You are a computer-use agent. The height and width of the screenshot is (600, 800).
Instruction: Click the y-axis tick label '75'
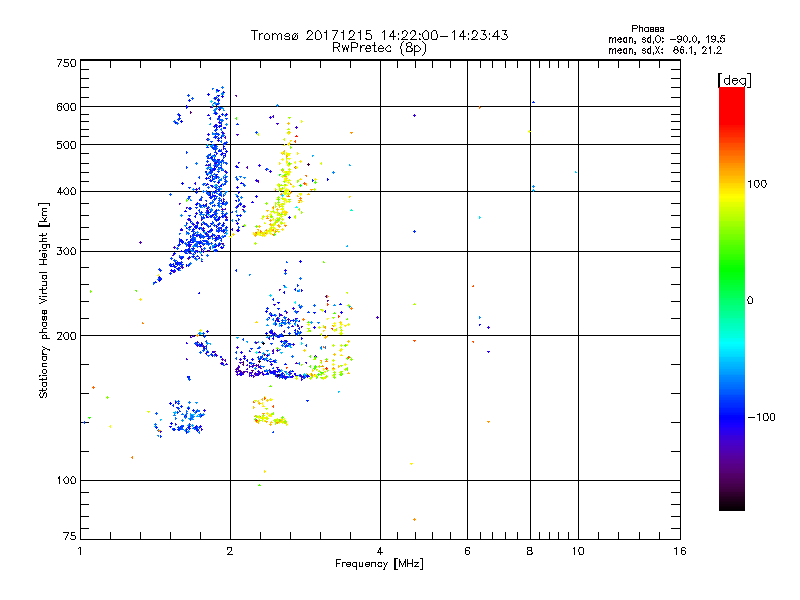pos(70,536)
